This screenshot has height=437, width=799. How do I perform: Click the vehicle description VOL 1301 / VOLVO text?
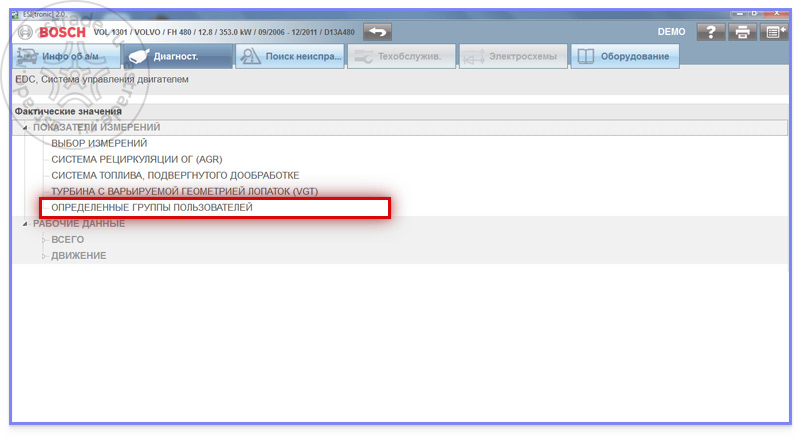(224, 32)
